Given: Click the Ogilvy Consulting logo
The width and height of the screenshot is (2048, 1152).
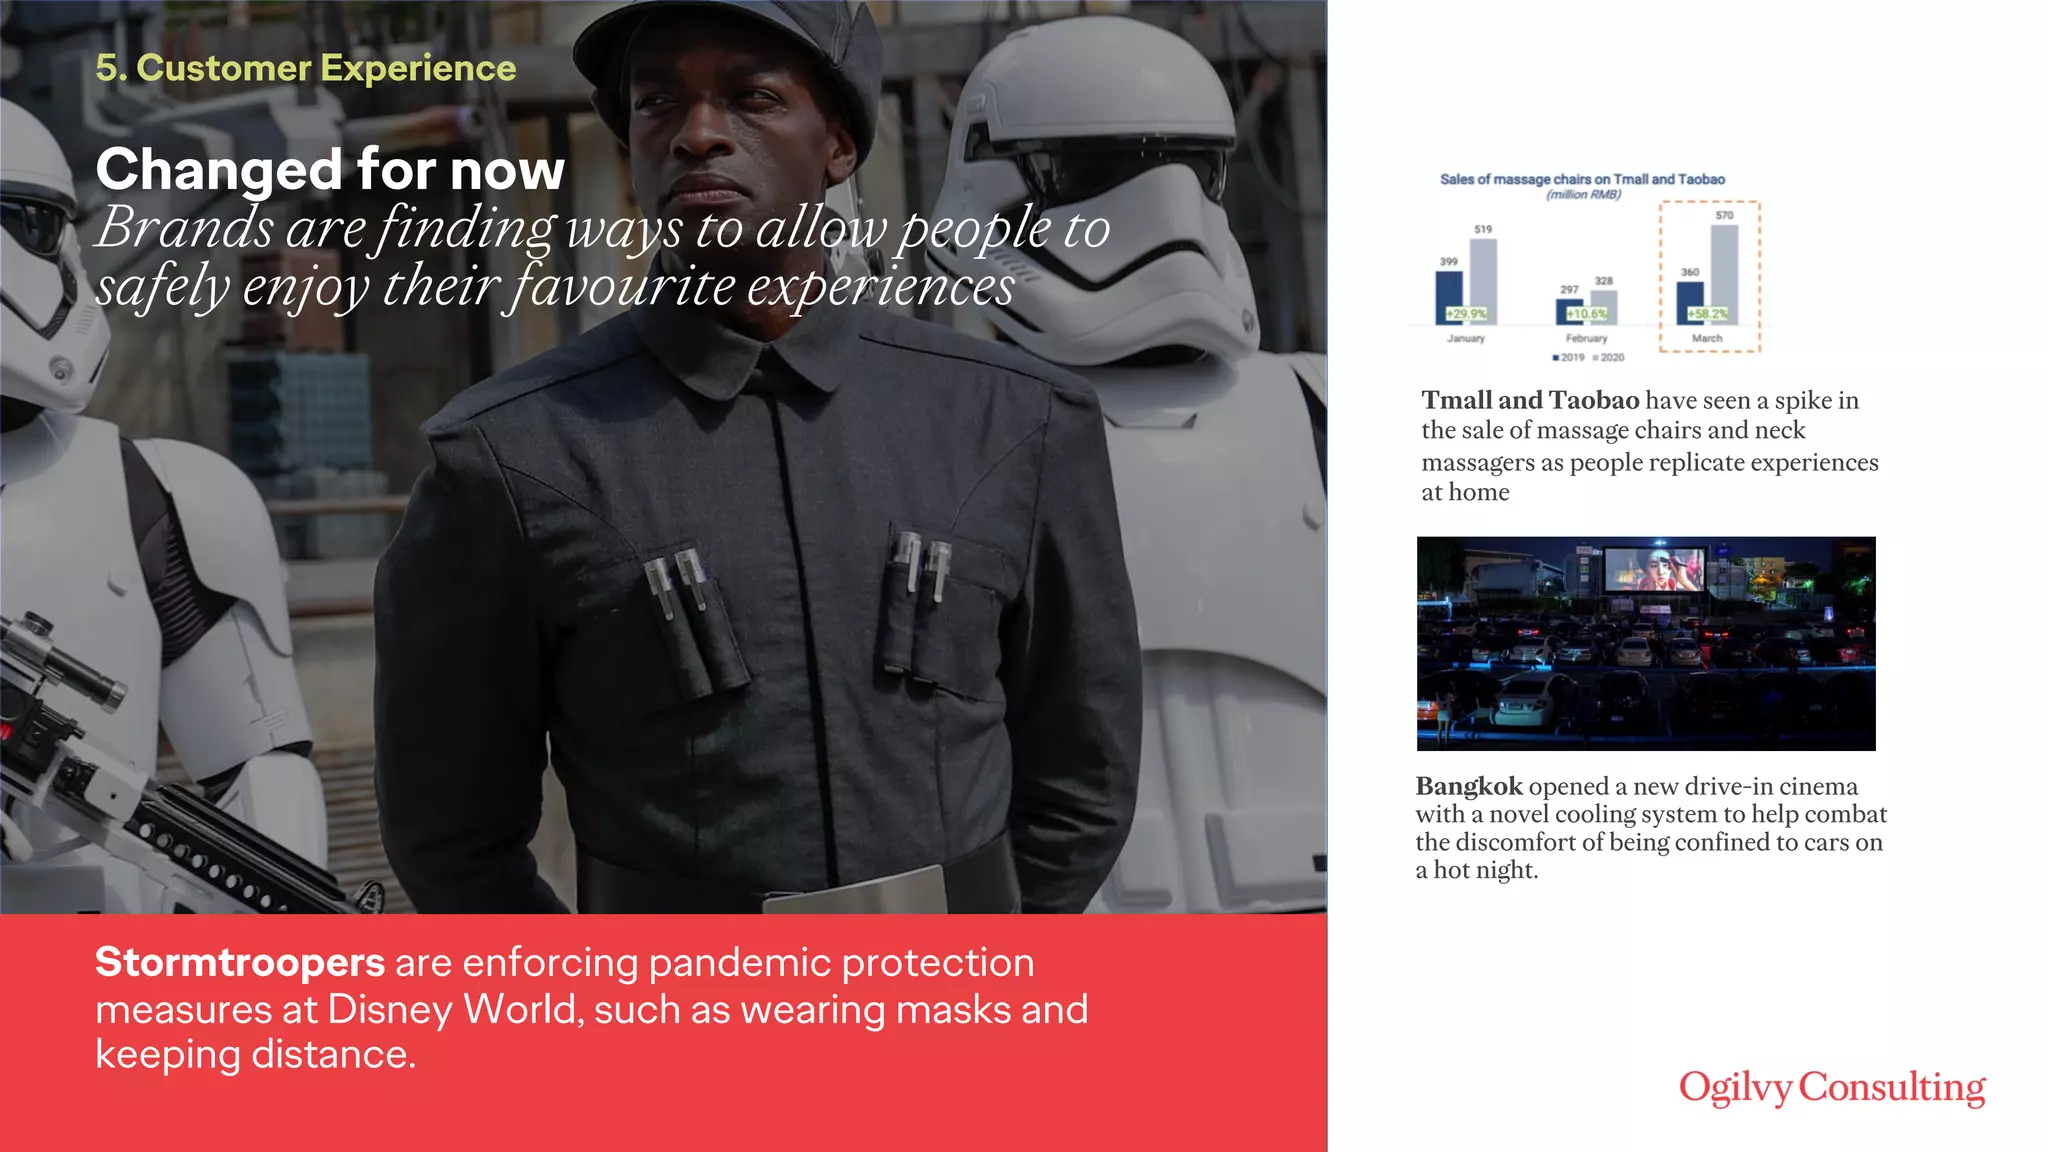Looking at the screenshot, I should tap(1832, 1088).
